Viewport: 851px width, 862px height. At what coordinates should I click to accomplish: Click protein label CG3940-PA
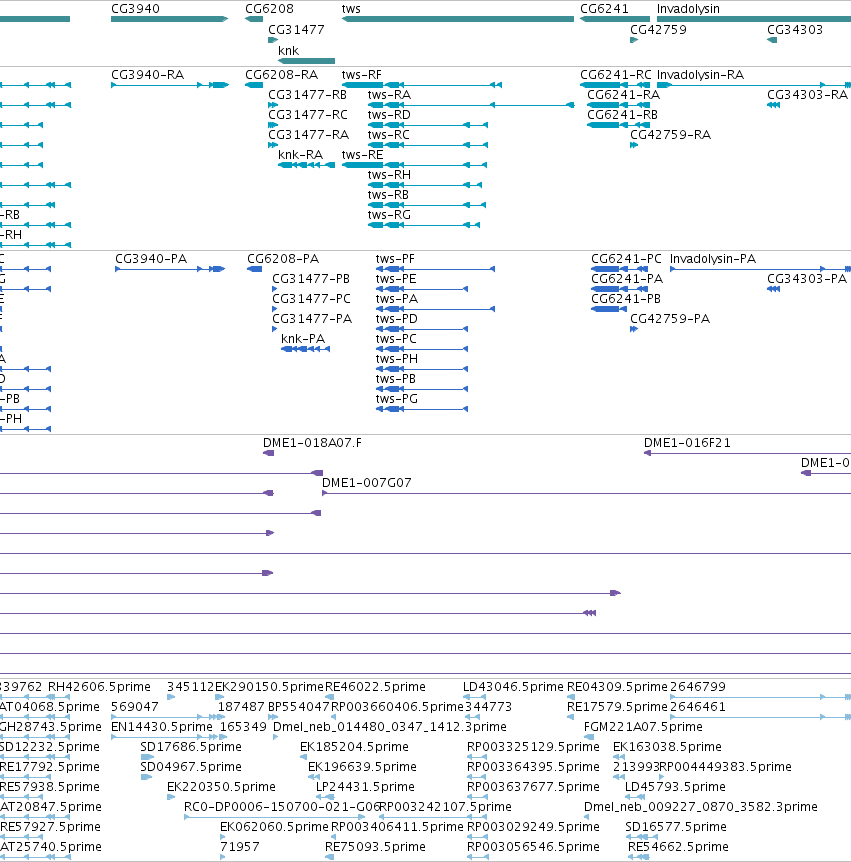[151, 259]
